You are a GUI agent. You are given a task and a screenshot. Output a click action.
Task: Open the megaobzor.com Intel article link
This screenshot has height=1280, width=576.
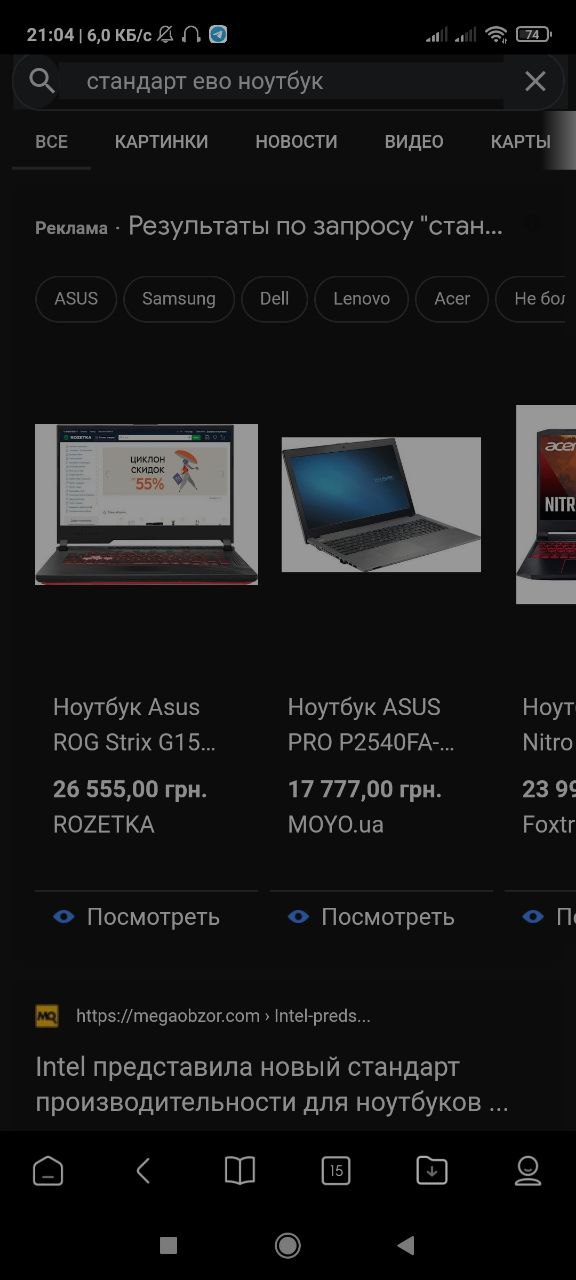click(272, 1085)
